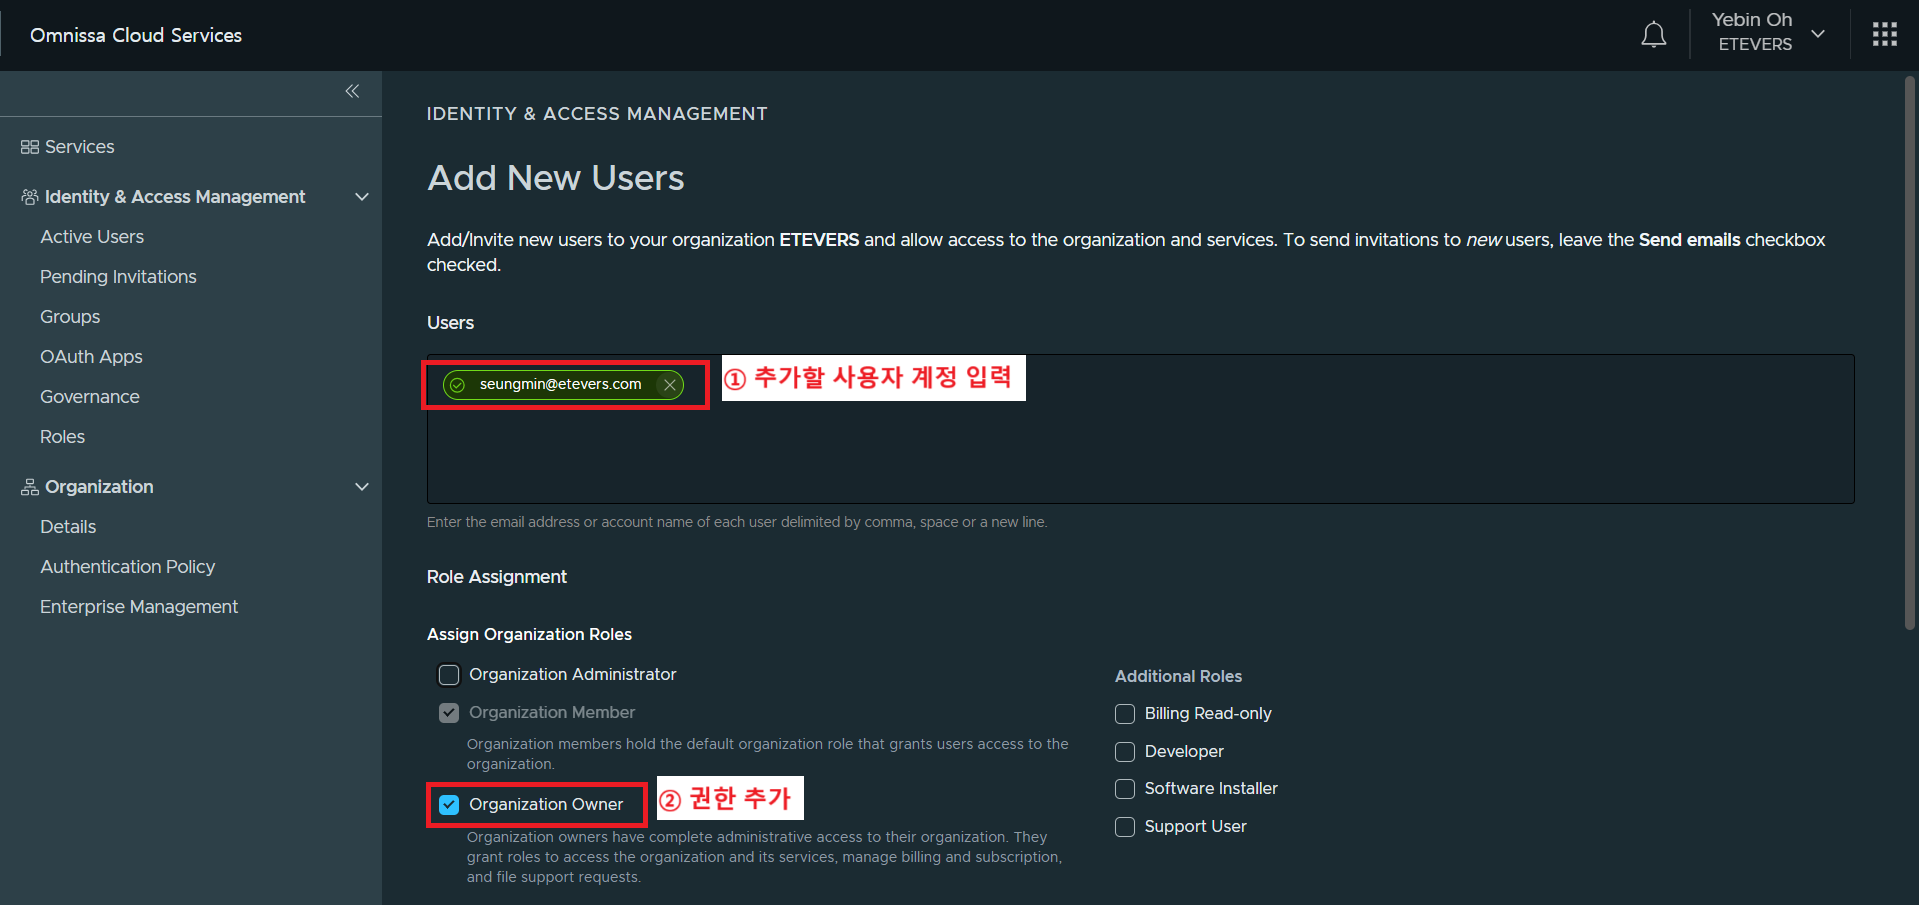Open the apps grid launcher icon
This screenshot has height=905, width=1919.
click(1884, 35)
